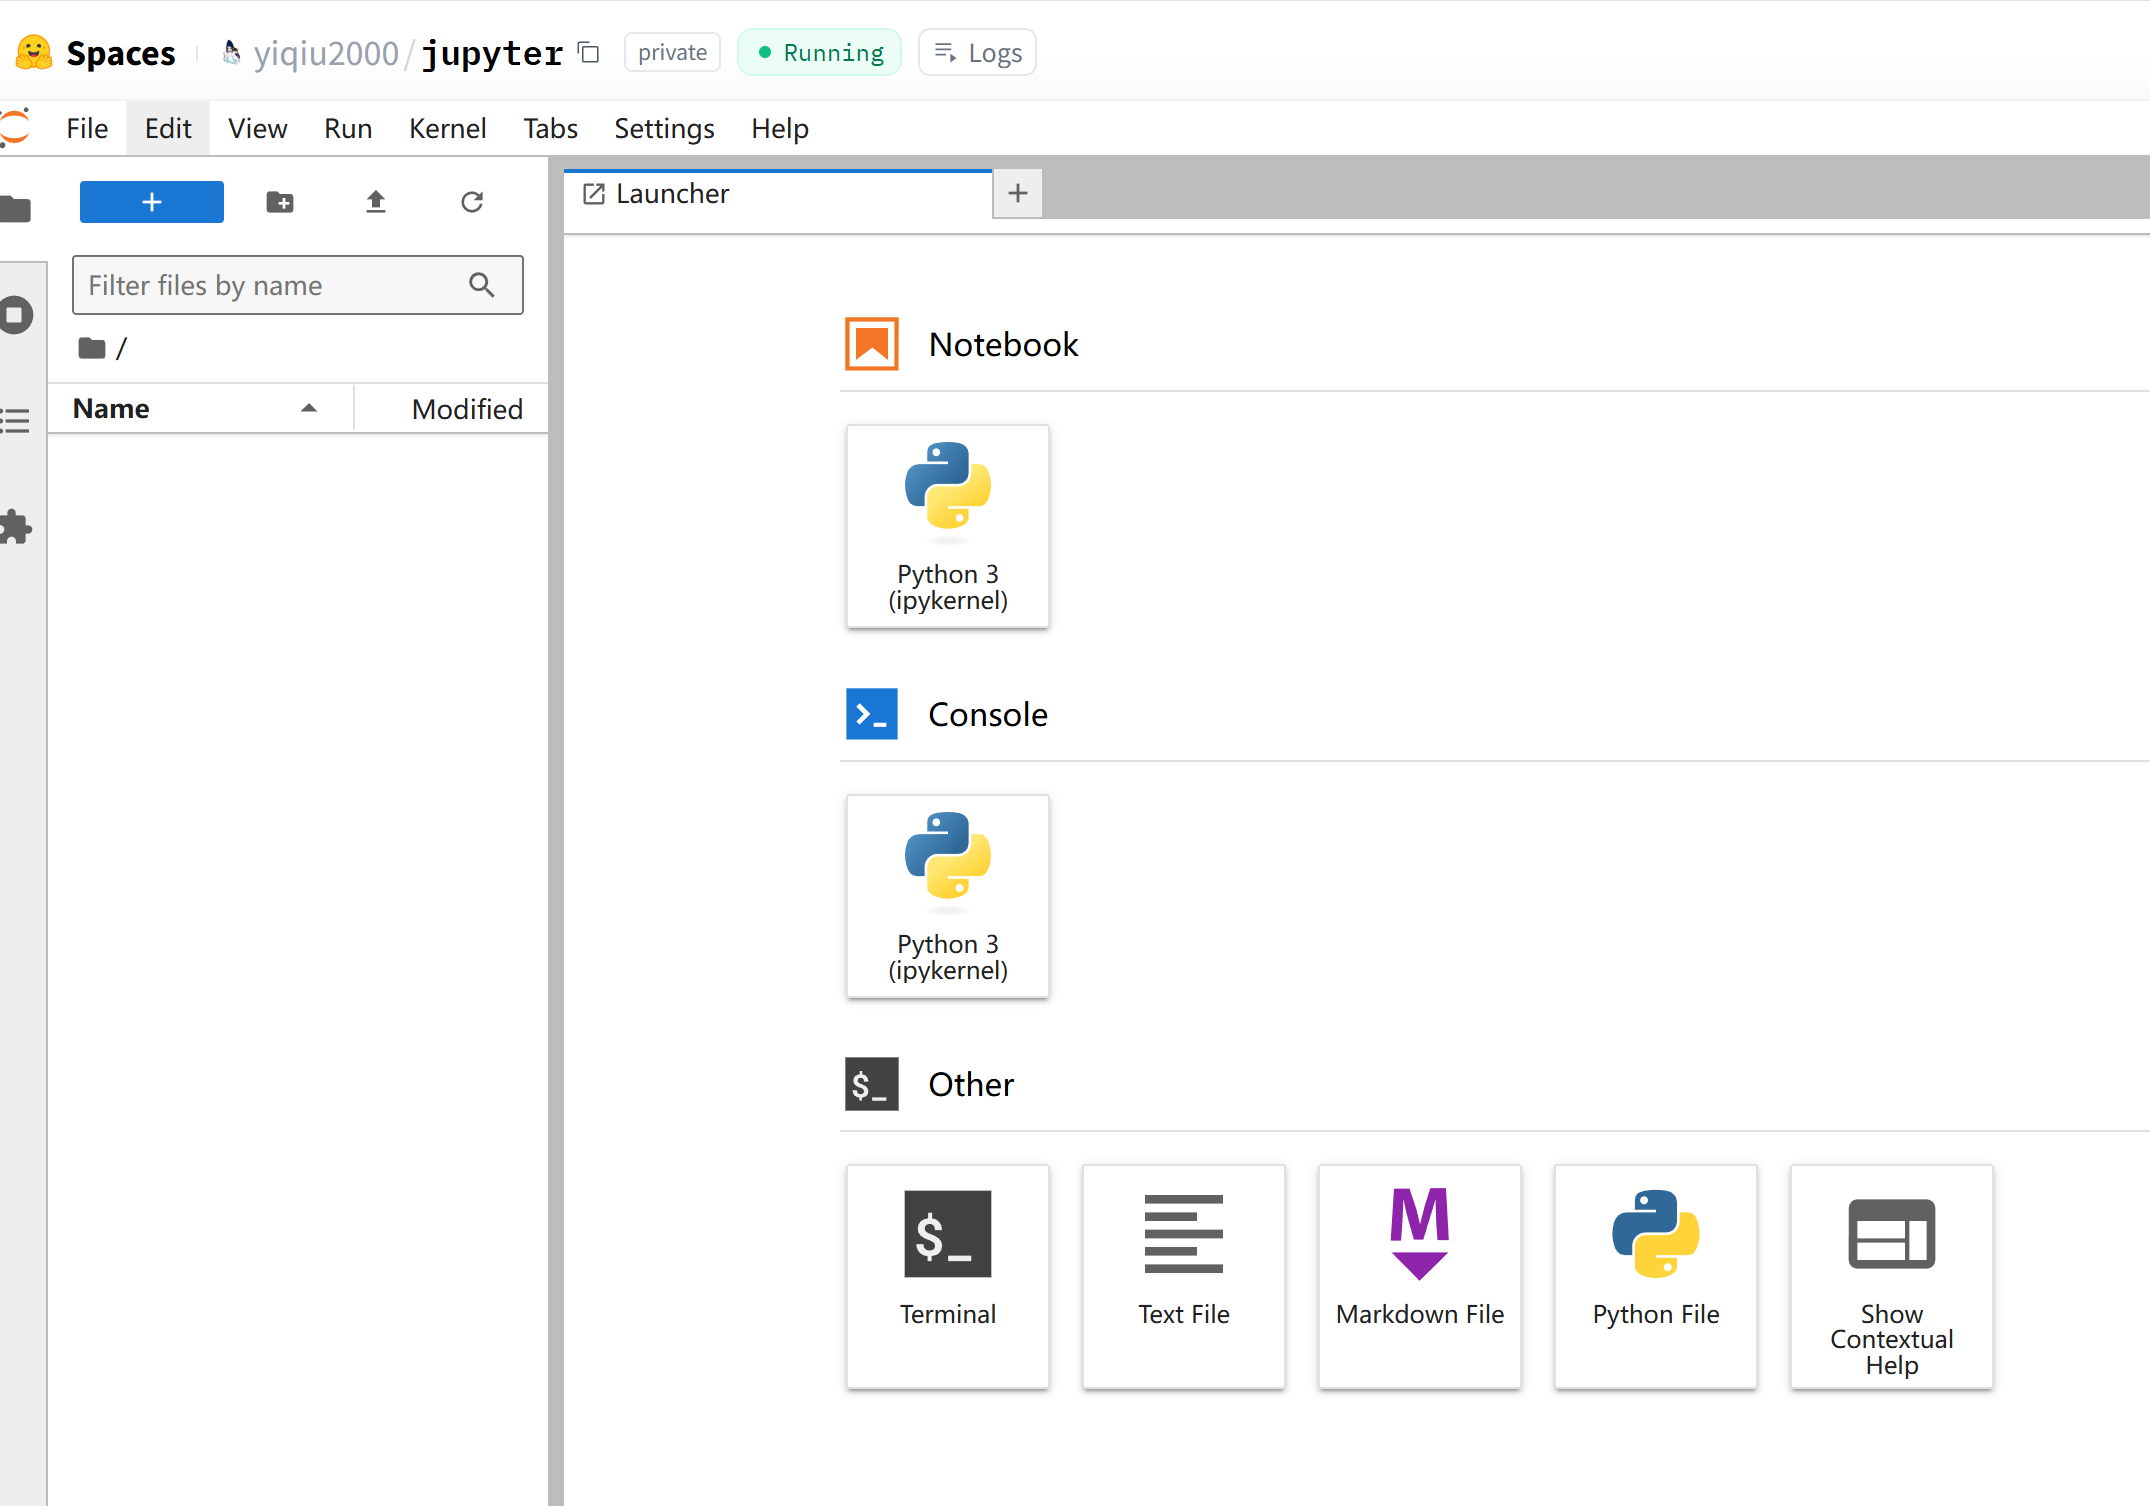Screen dimensions: 2150x1506
Task: Open Extension Manager puzzle icon
Action: click(15, 527)
